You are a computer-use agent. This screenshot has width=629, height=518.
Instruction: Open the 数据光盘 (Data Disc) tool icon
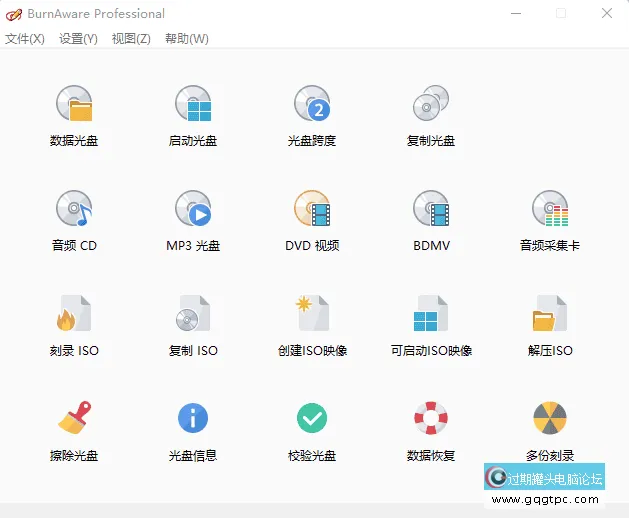74,104
